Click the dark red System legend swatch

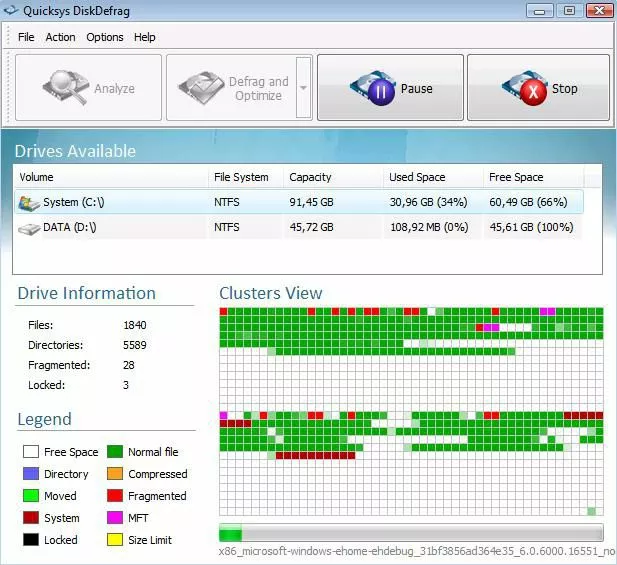(x=31, y=518)
